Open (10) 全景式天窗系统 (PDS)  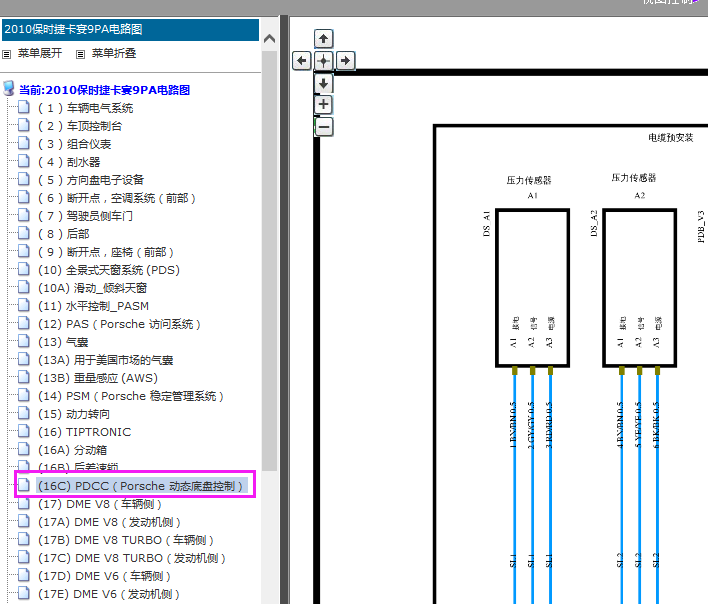tap(109, 270)
